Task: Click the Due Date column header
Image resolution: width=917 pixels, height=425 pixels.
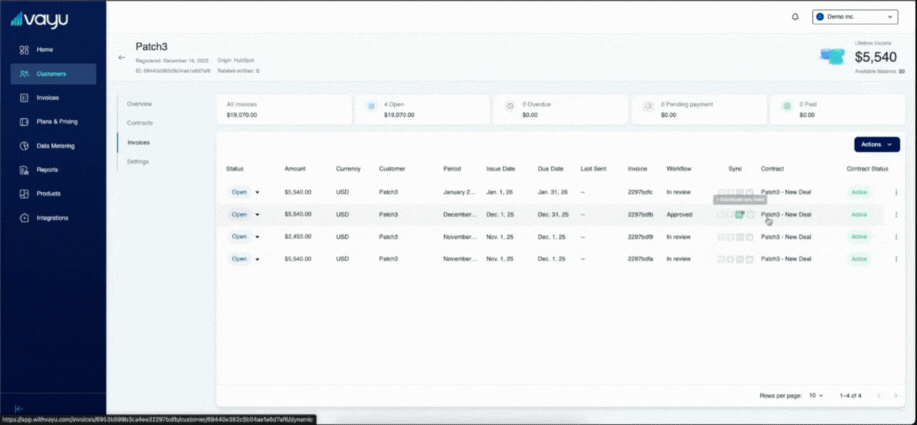Action: click(x=550, y=169)
